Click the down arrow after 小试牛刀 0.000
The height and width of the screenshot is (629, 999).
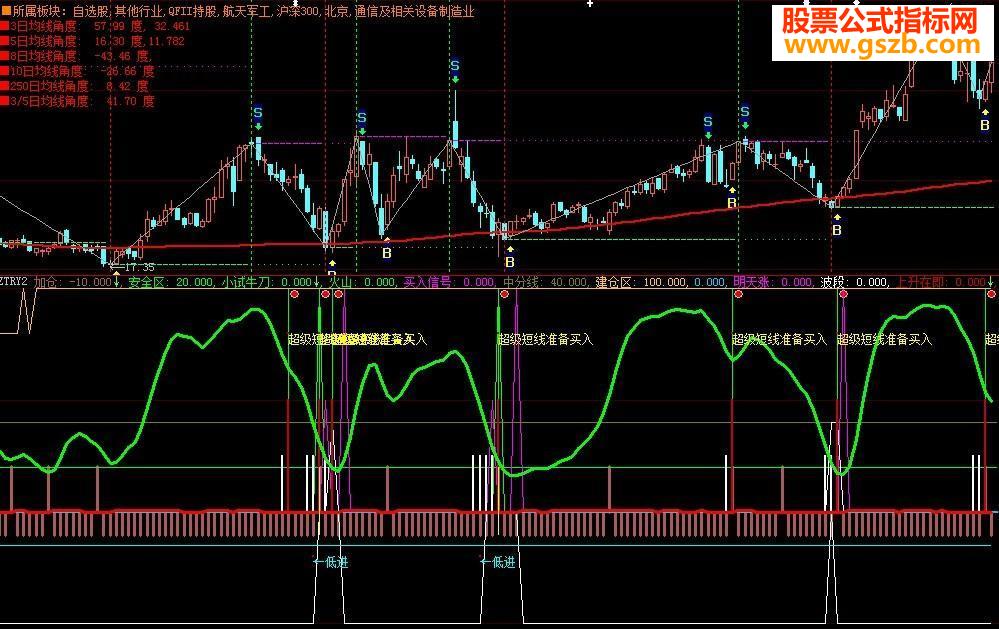[x=317, y=282]
